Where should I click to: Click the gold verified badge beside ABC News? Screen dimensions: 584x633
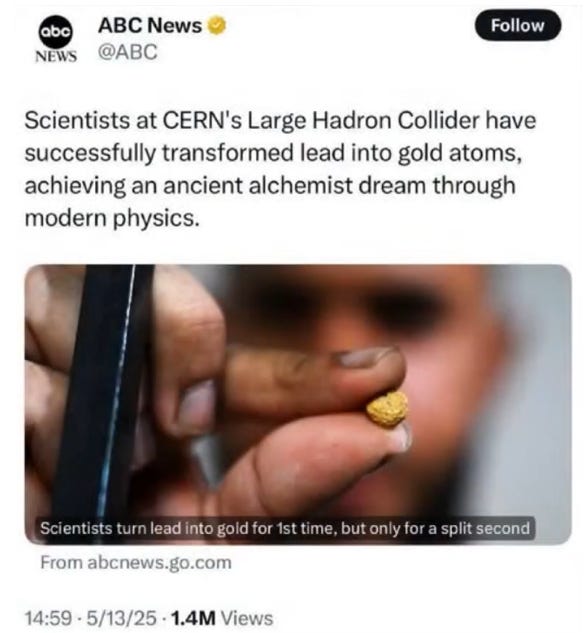[216, 25]
